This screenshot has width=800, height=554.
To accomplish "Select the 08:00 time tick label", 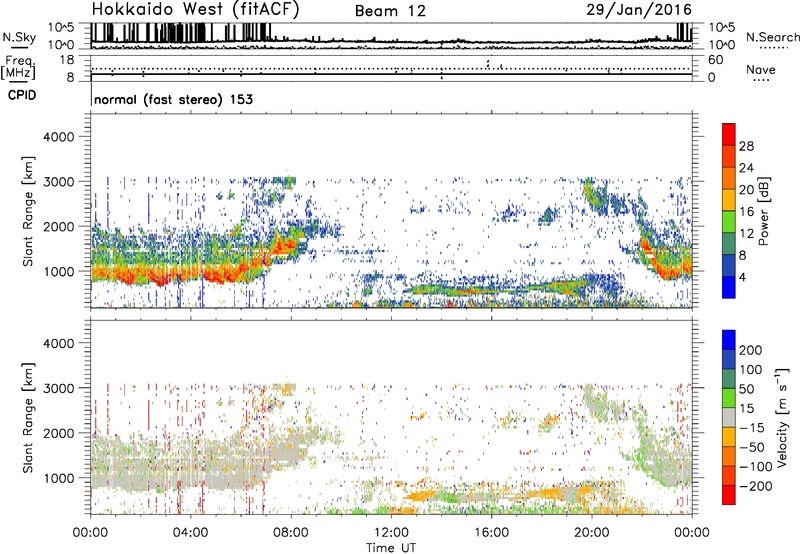I will 291,533.
